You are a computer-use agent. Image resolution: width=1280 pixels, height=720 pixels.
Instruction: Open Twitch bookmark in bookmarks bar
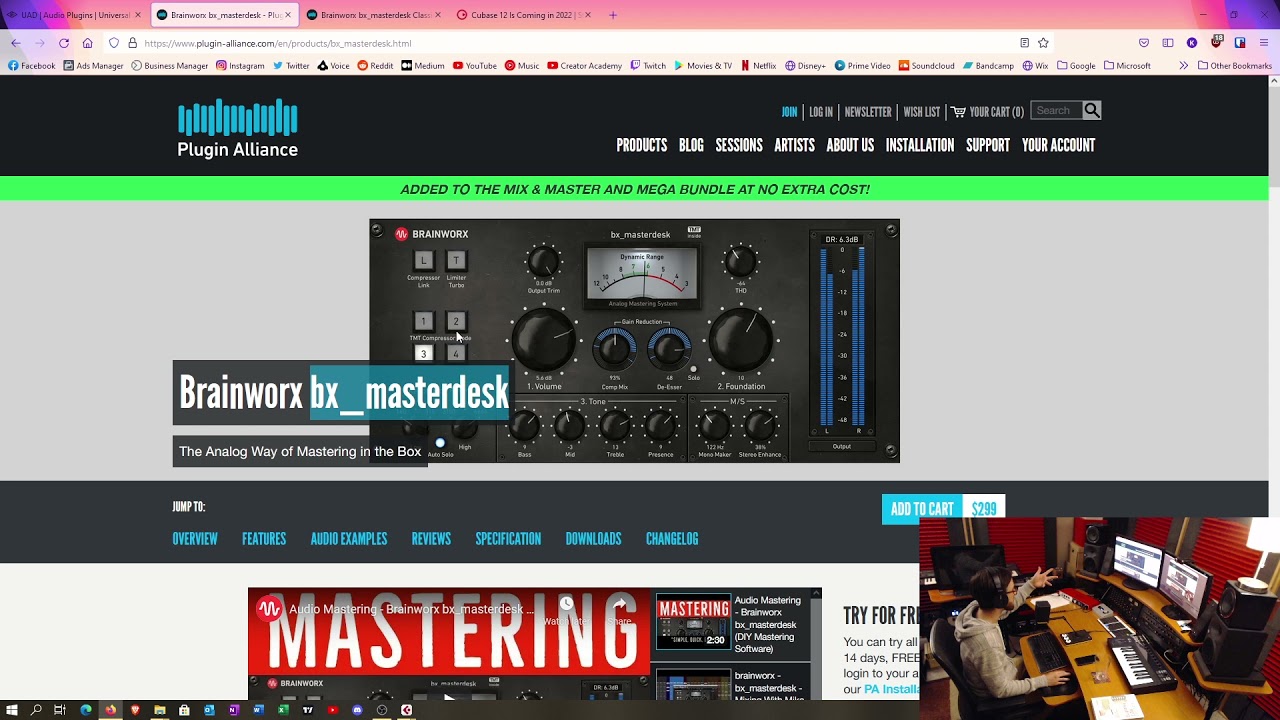tap(648, 66)
